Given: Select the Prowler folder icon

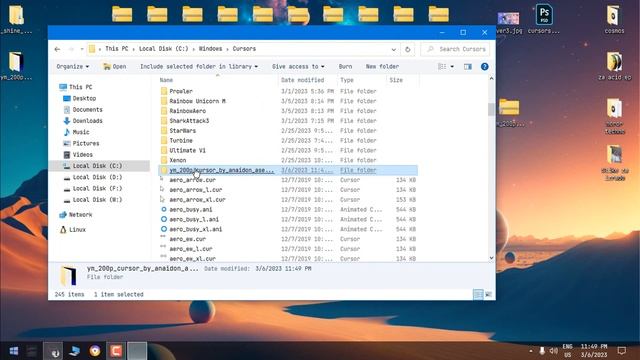Looking at the screenshot, I should pos(164,91).
